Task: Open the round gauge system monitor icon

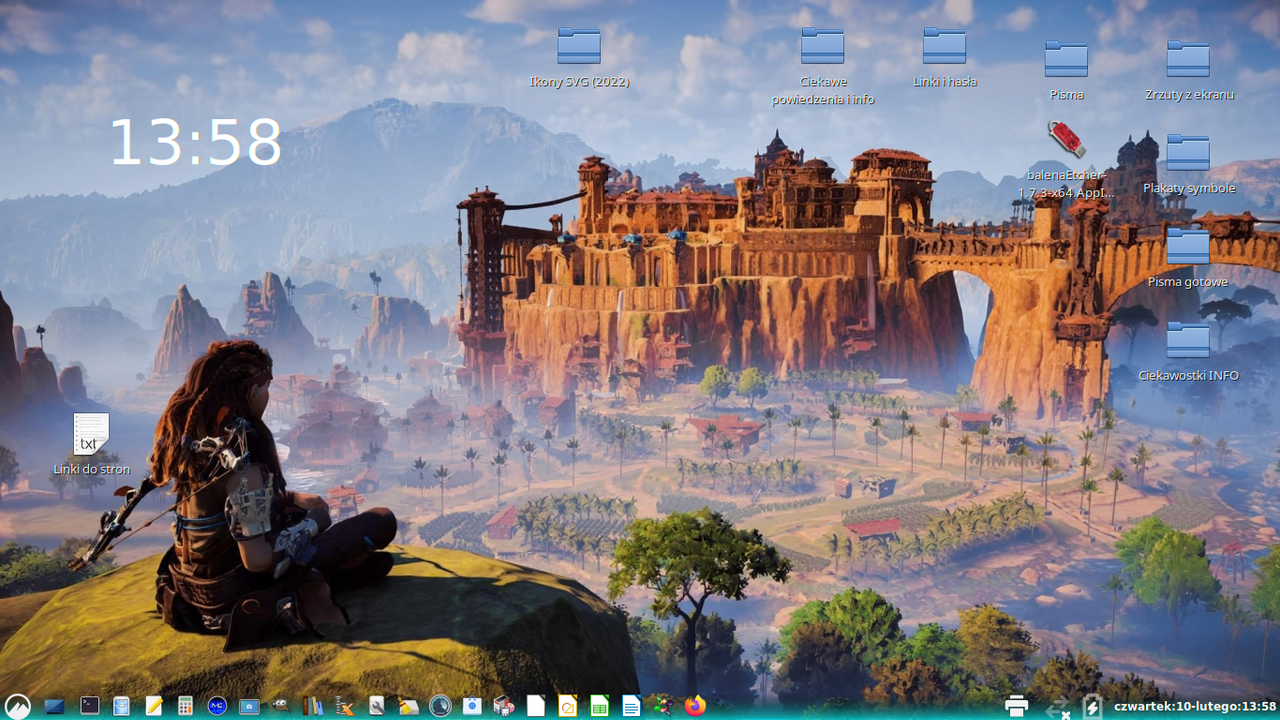Action: 440,706
